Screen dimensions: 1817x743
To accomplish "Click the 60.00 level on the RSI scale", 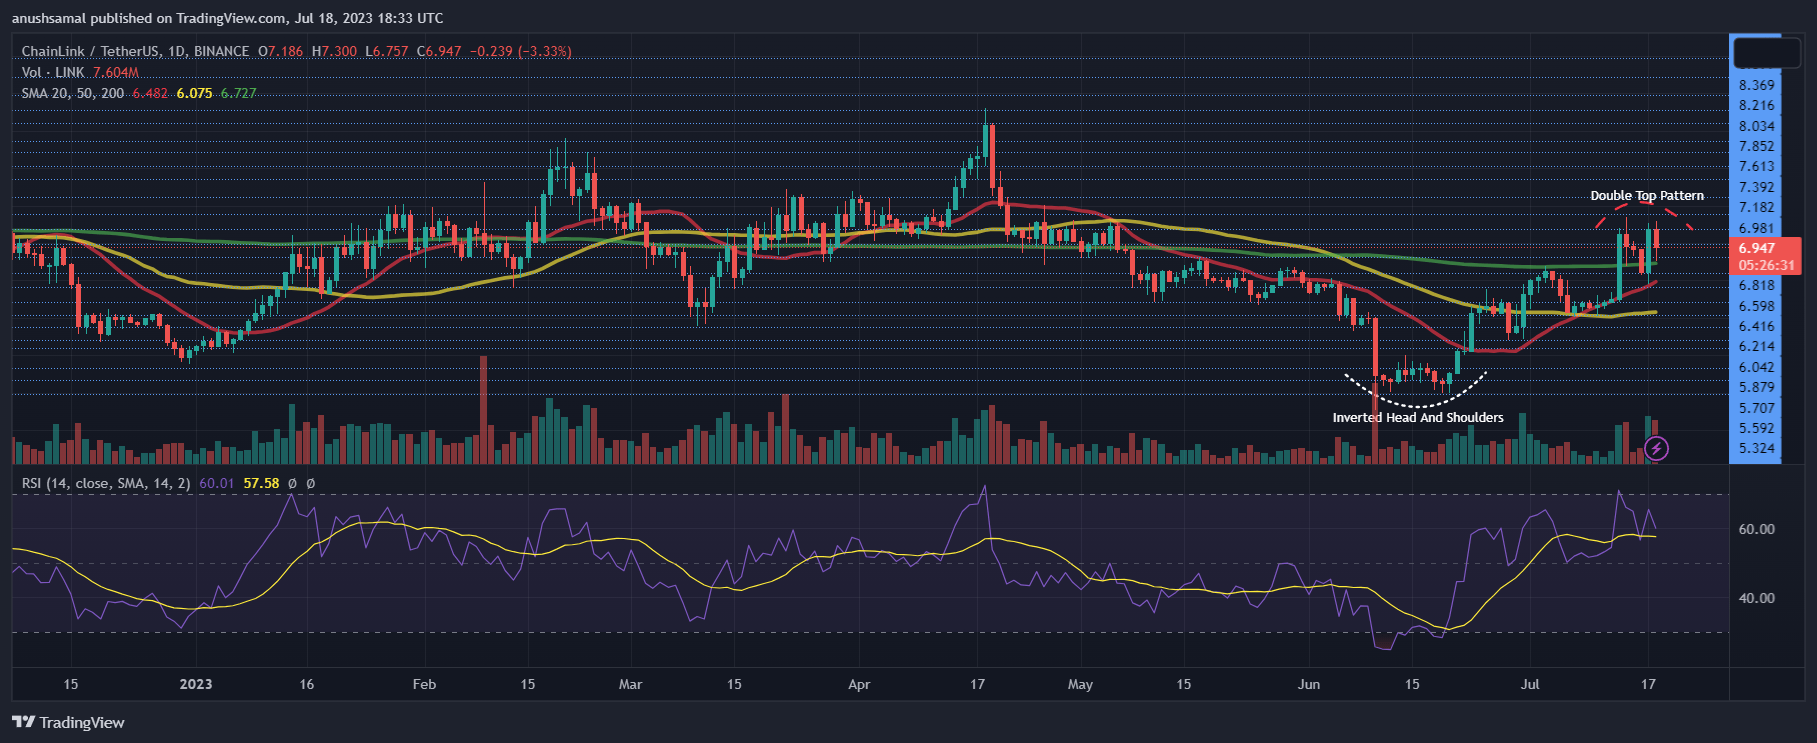I will coord(1756,529).
